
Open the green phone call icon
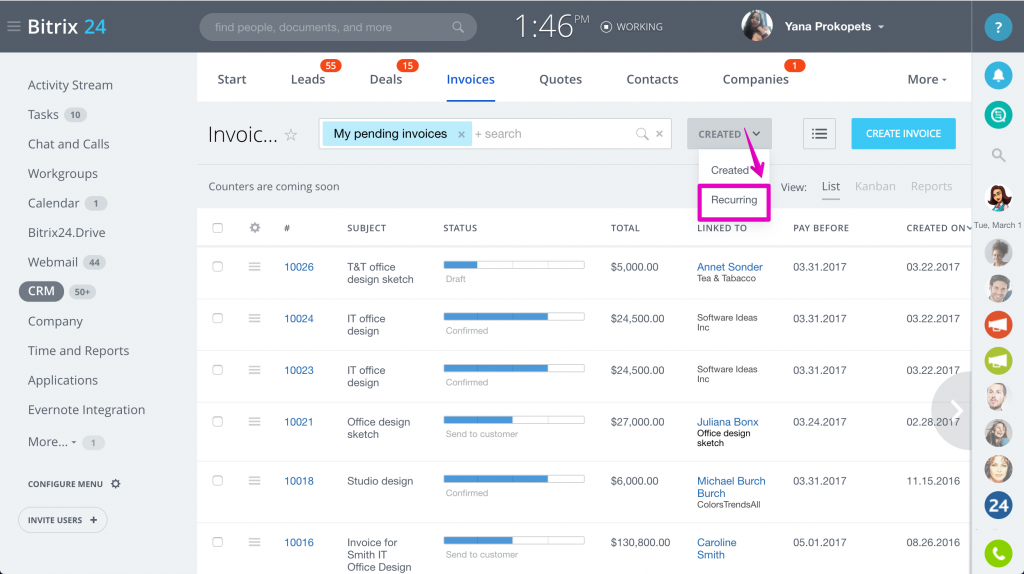(x=998, y=554)
